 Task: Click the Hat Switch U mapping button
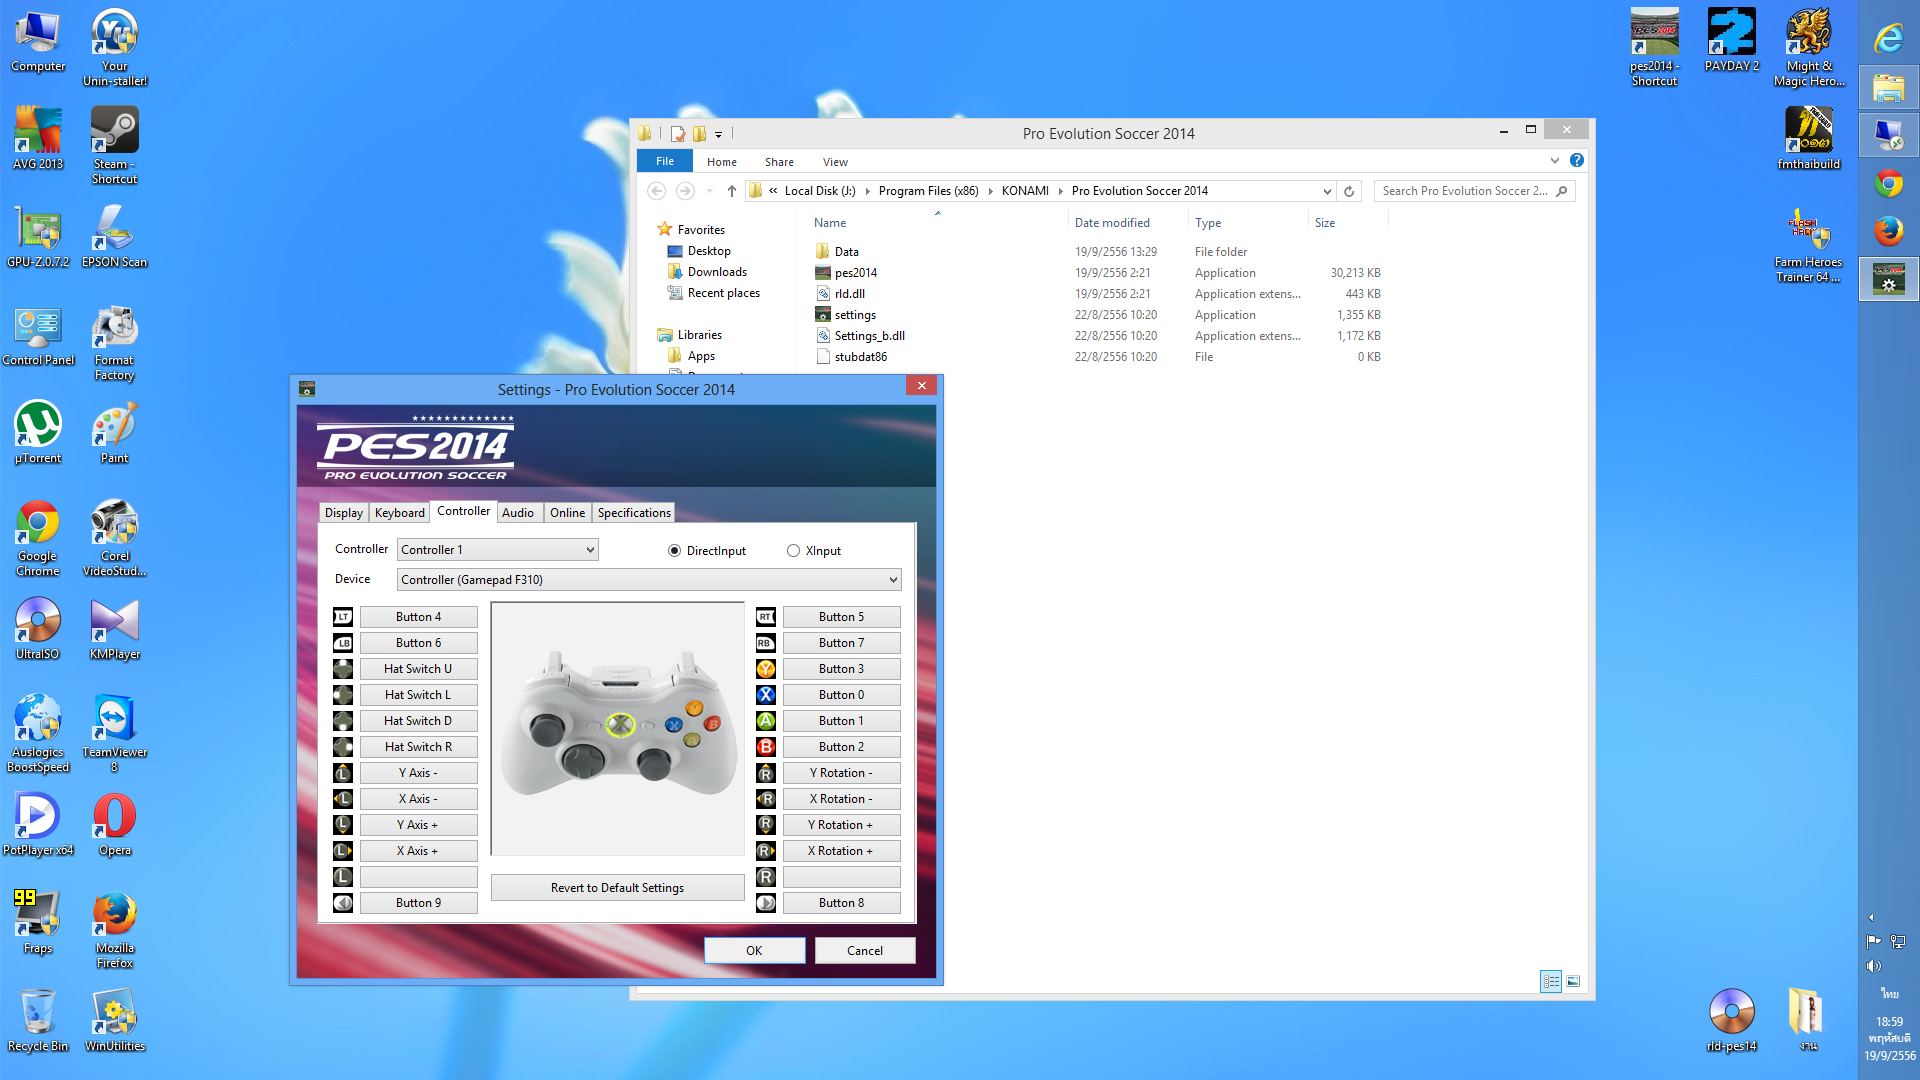point(418,669)
